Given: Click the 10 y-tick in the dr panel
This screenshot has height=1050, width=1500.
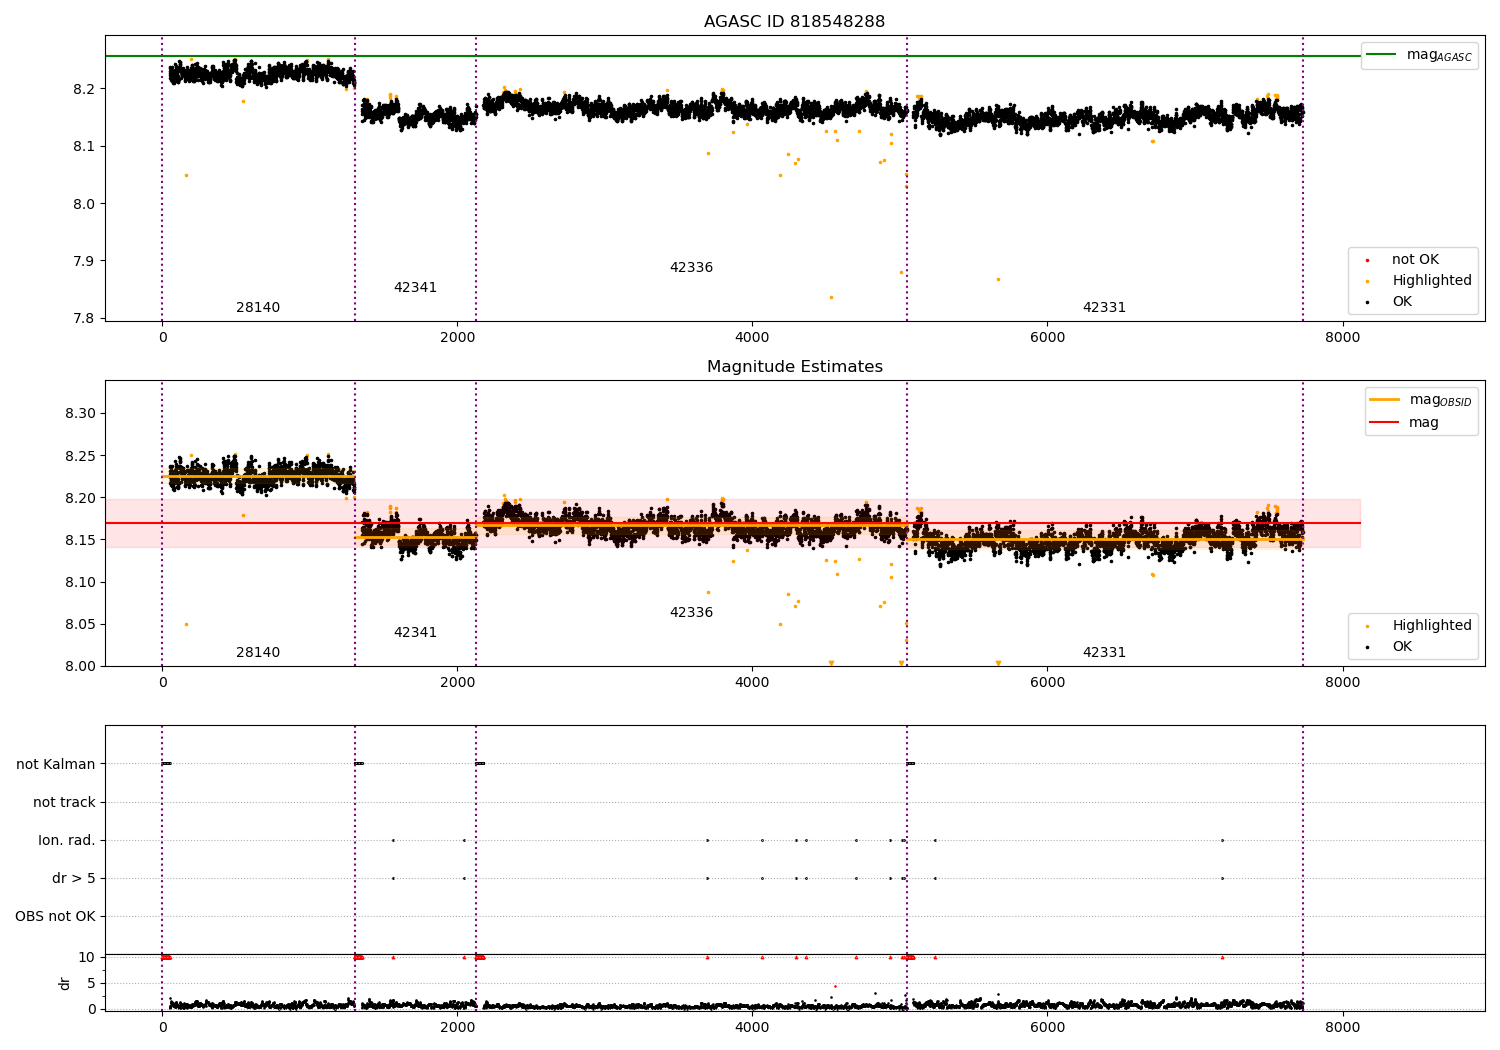Looking at the screenshot, I should [x=87, y=958].
